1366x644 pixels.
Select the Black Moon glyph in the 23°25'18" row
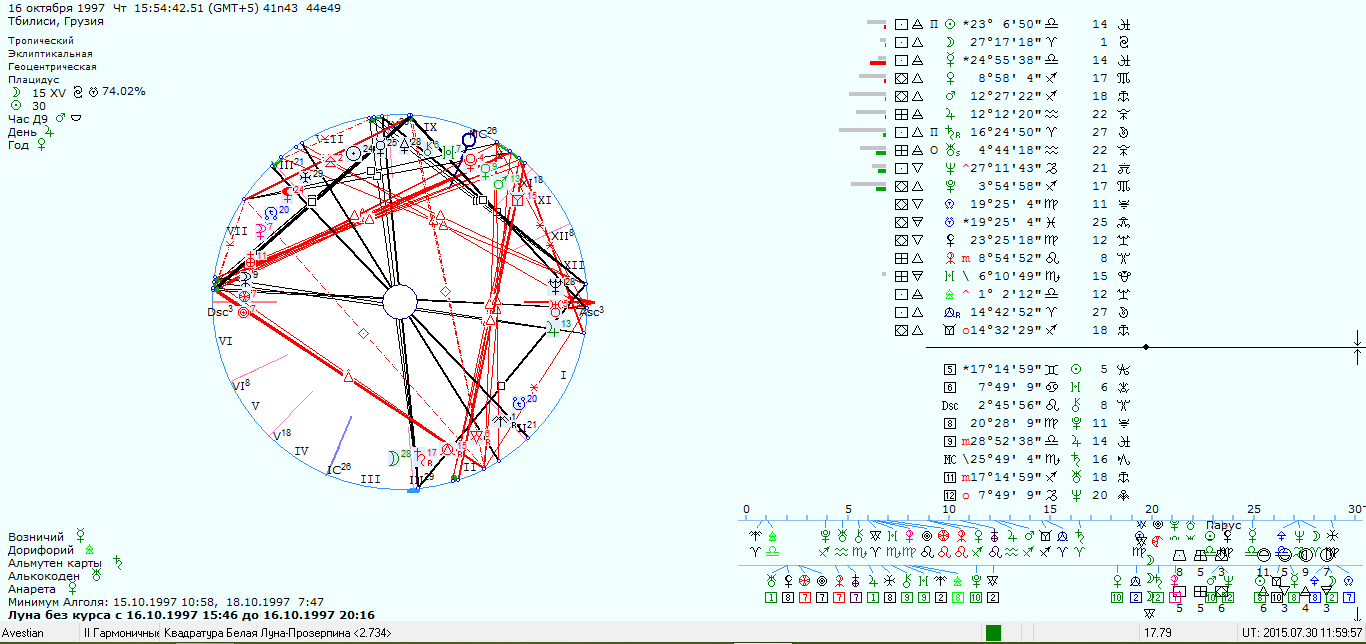[x=950, y=240]
